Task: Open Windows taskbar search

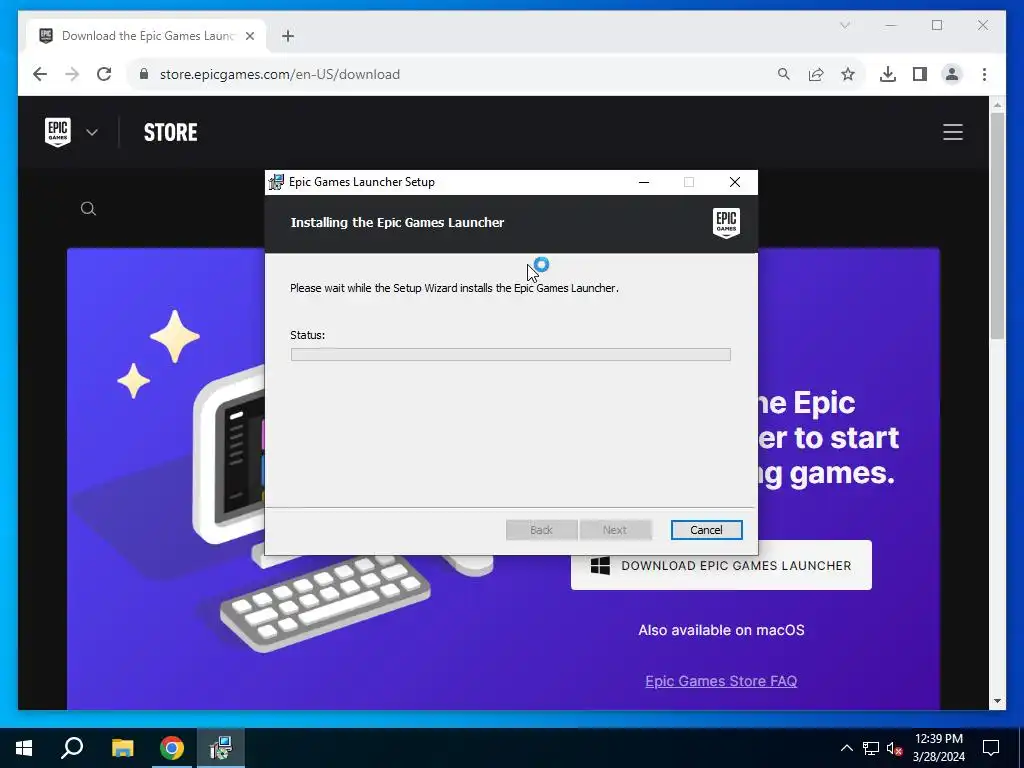Action: tap(72, 748)
